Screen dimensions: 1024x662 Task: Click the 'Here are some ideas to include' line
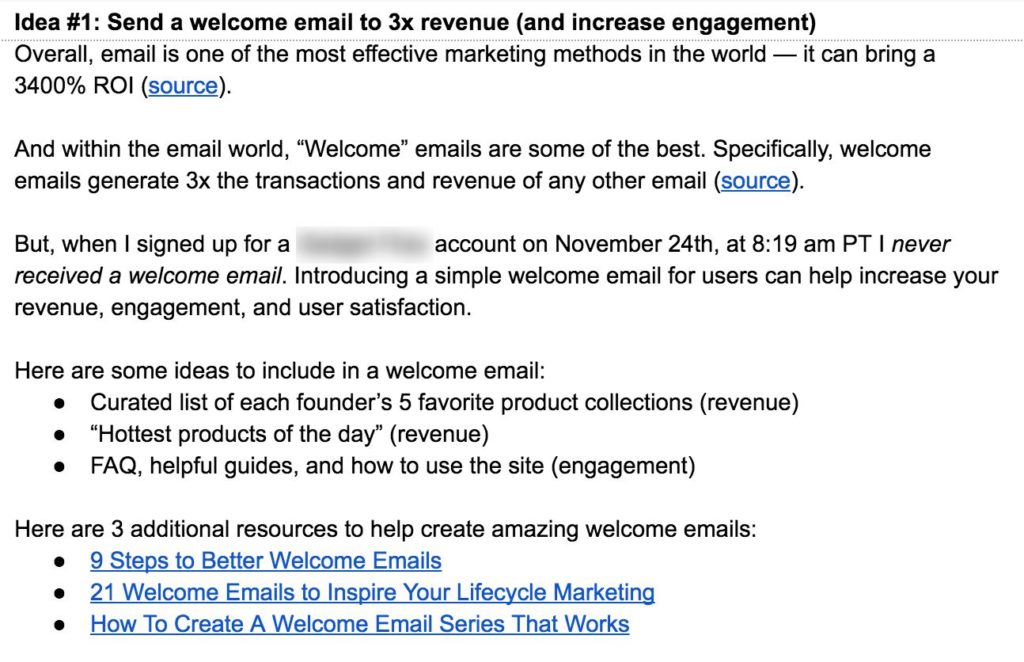280,371
